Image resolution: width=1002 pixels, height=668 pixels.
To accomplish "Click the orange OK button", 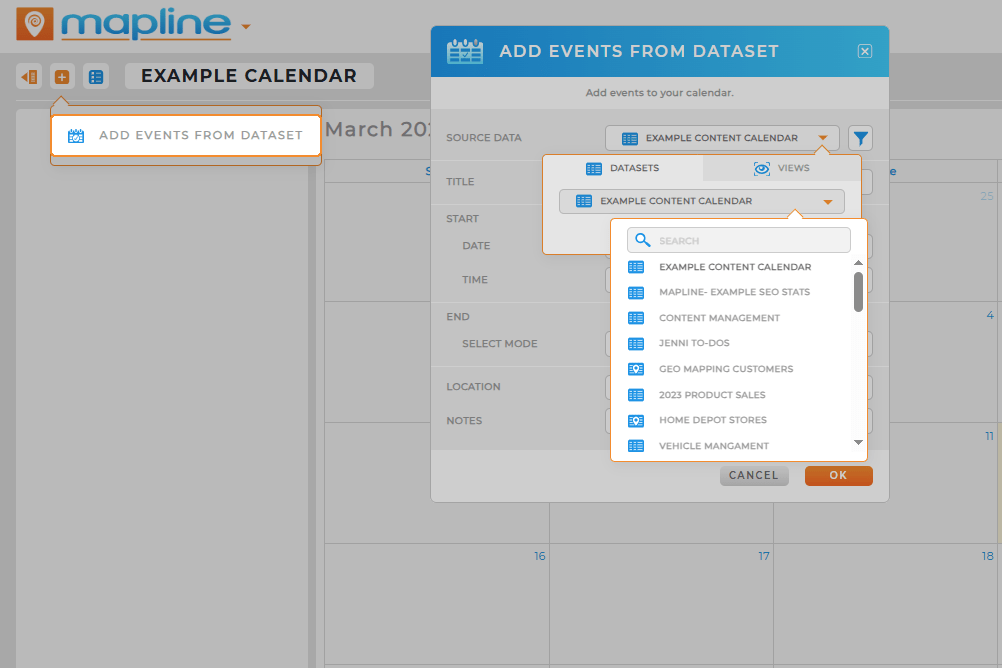I will point(838,476).
